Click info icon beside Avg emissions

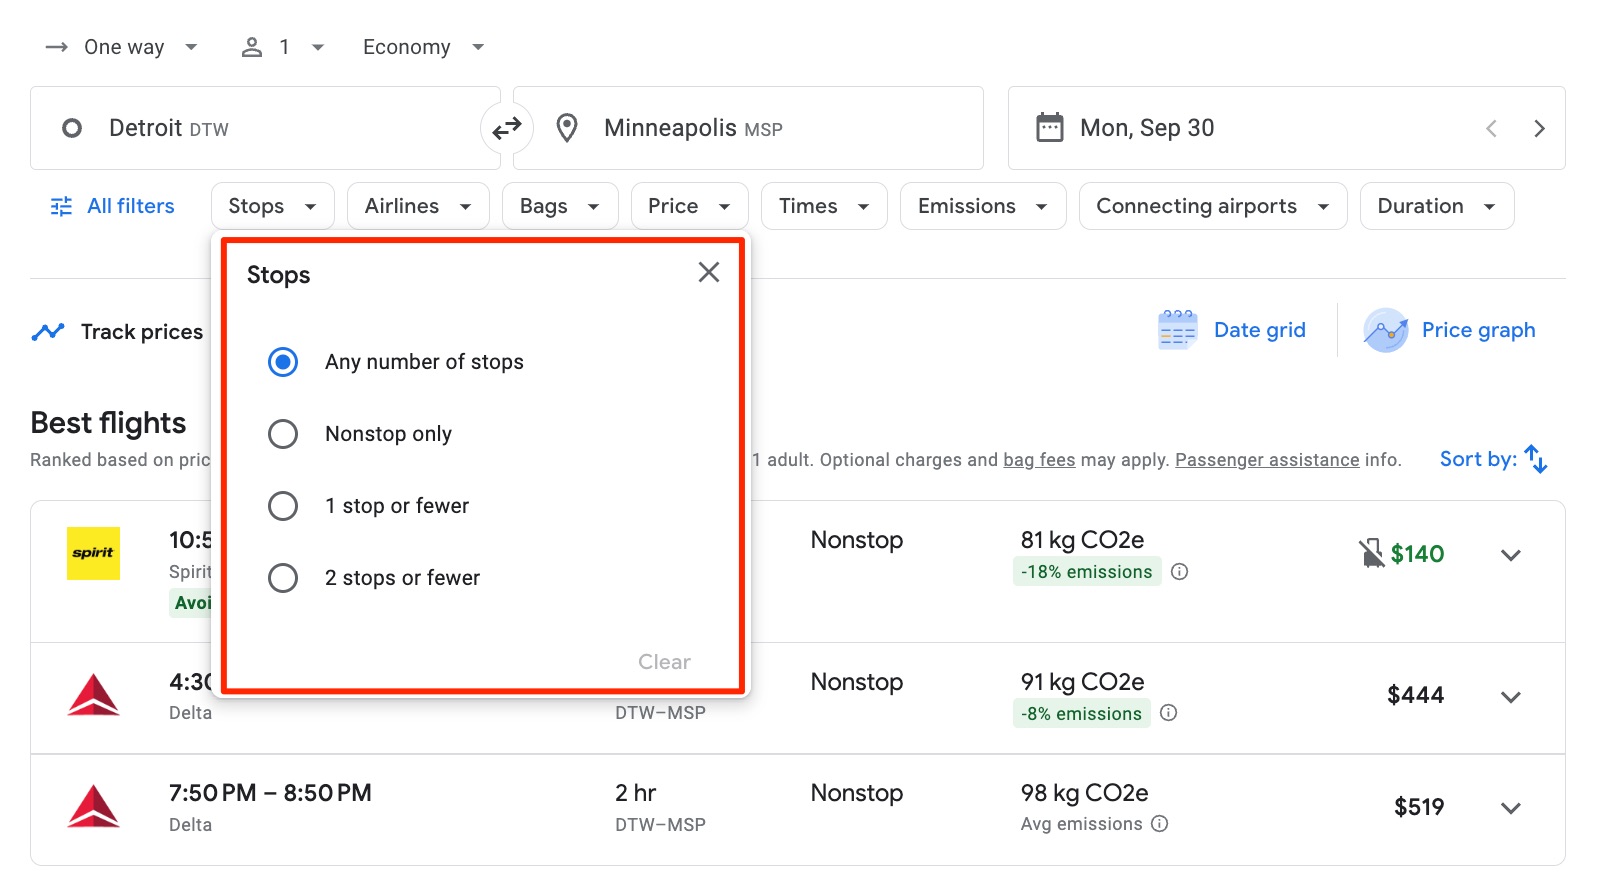tap(1160, 824)
